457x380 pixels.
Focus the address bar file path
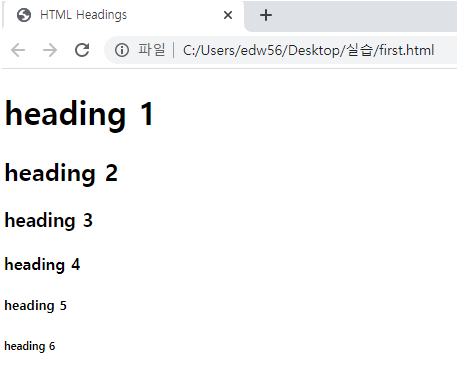point(308,50)
